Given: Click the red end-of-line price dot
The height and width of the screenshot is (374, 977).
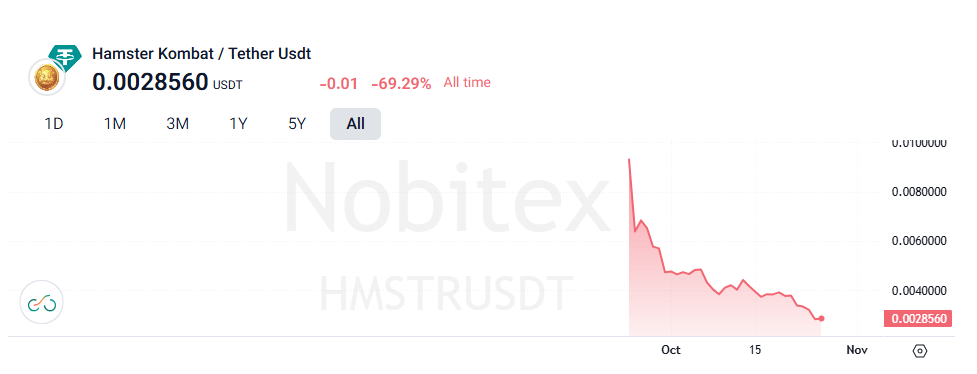Looking at the screenshot, I should [822, 319].
